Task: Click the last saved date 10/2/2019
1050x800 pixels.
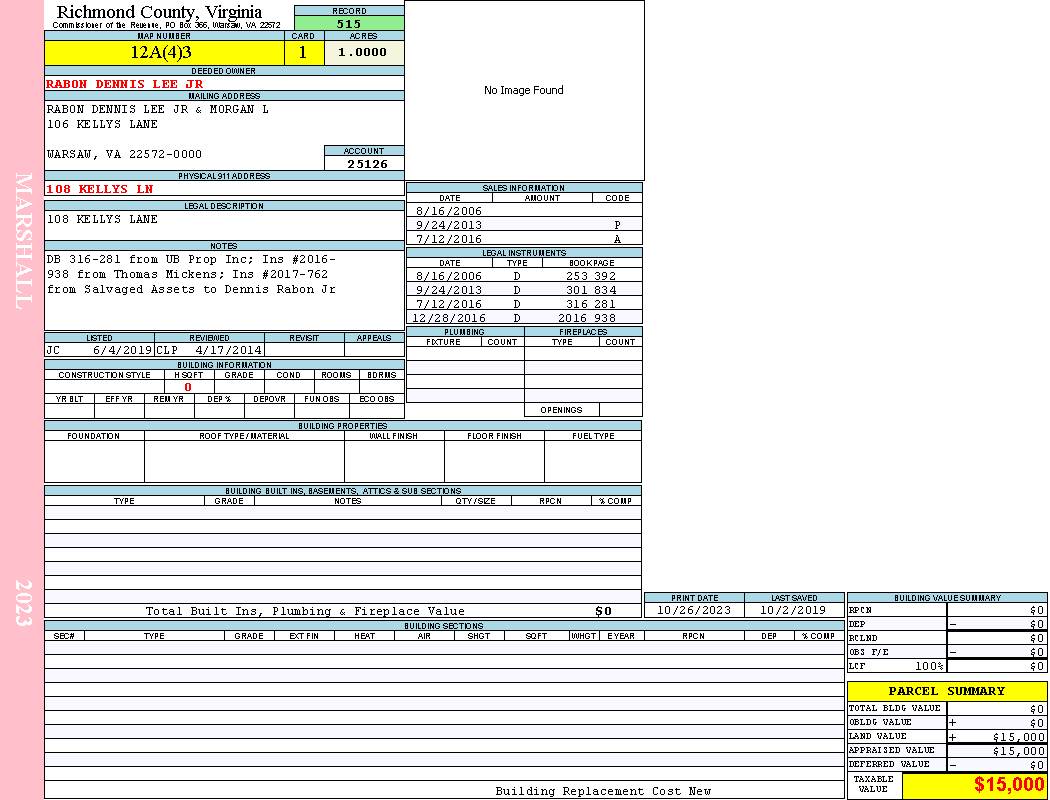Action: click(793, 610)
